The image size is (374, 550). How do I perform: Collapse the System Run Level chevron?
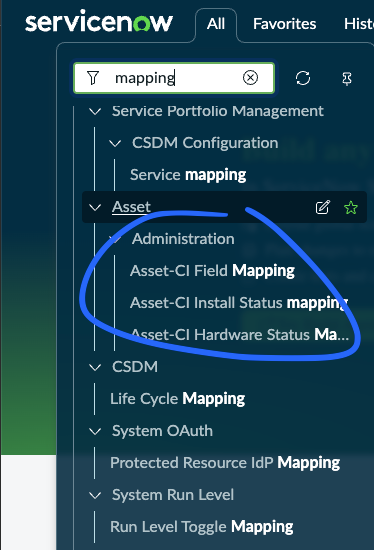pyautogui.click(x=95, y=495)
